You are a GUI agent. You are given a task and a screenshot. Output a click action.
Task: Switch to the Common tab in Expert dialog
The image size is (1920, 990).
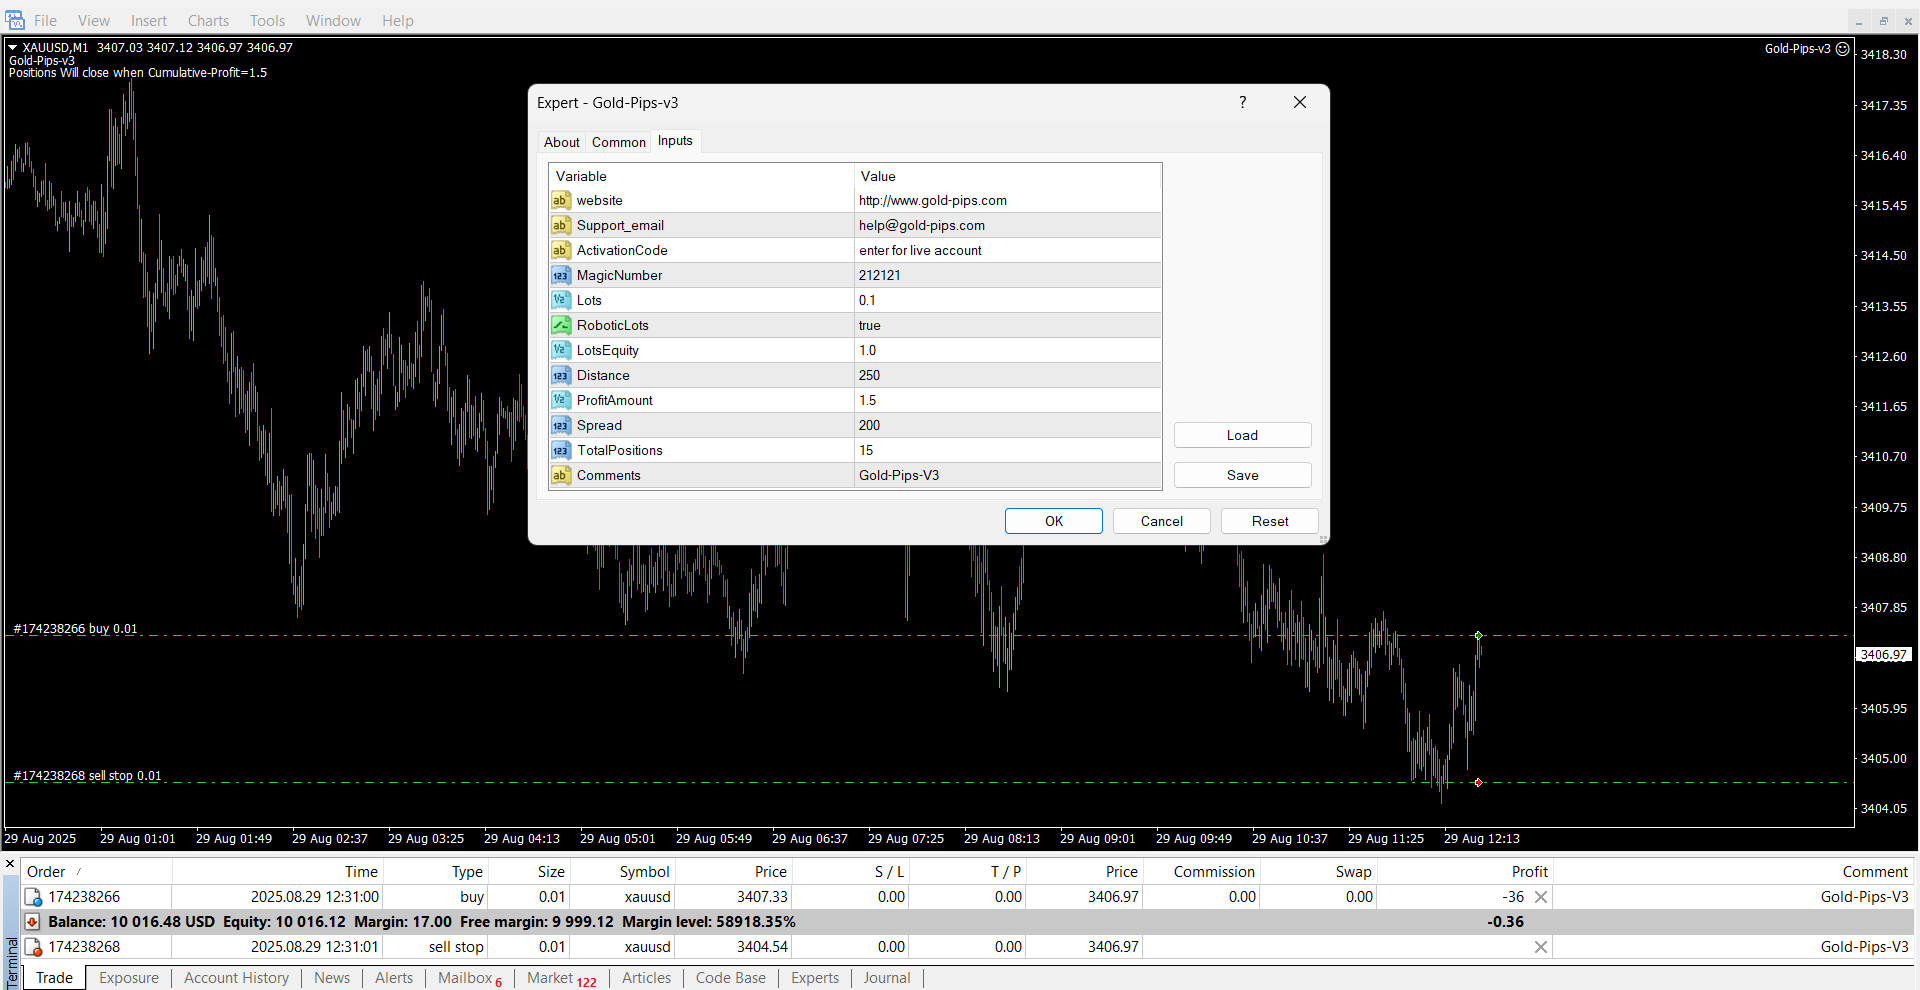coord(618,142)
